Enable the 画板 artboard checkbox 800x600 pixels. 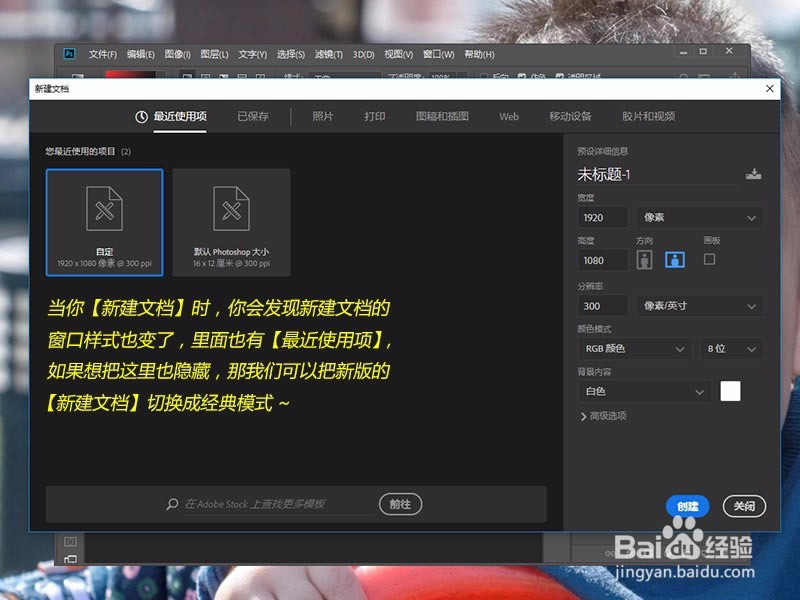point(711,258)
